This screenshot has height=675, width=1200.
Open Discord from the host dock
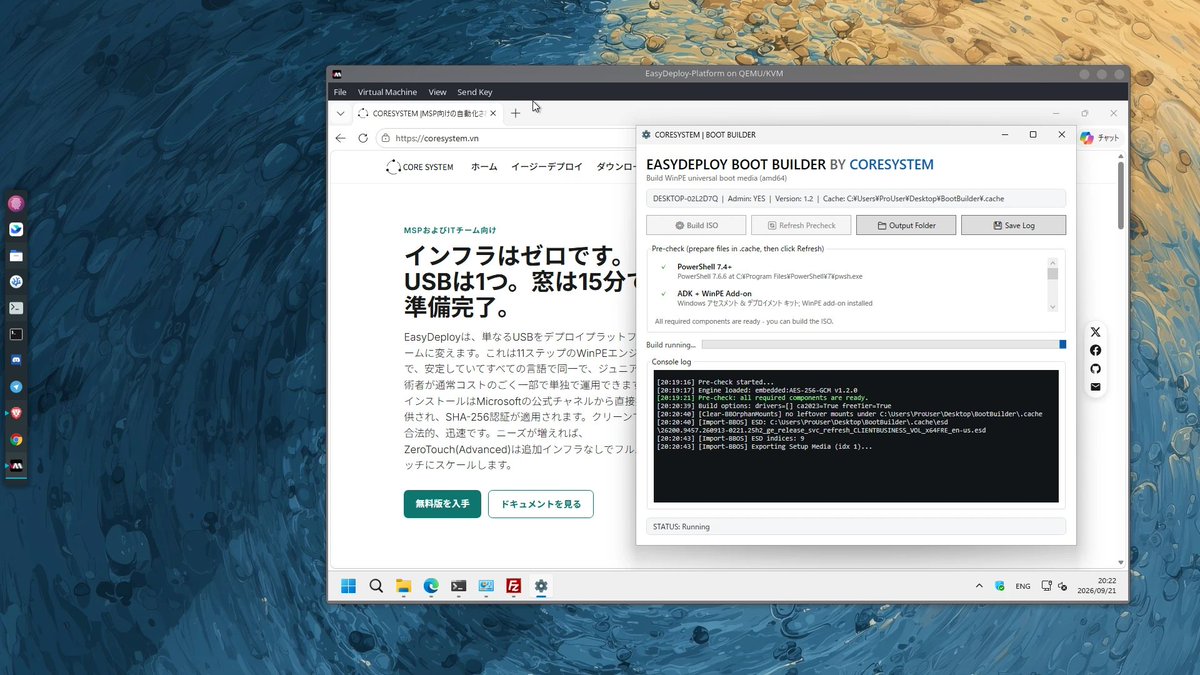tap(16, 360)
